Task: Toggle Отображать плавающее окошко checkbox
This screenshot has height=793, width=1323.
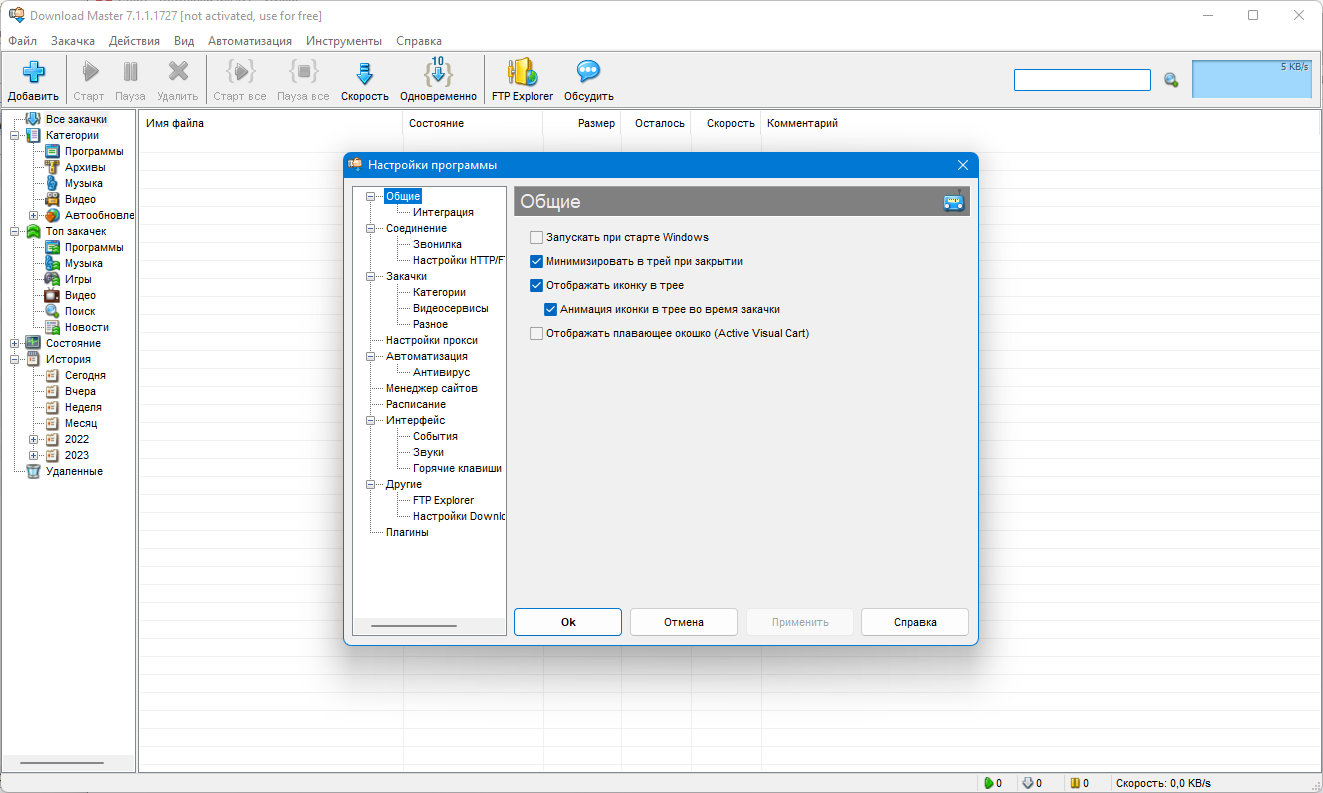Action: coord(537,333)
